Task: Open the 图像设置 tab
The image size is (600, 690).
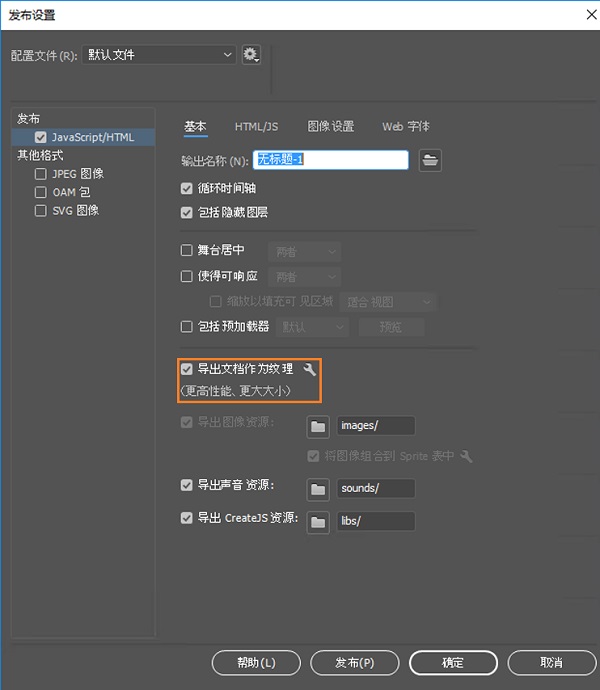Action: [330, 127]
